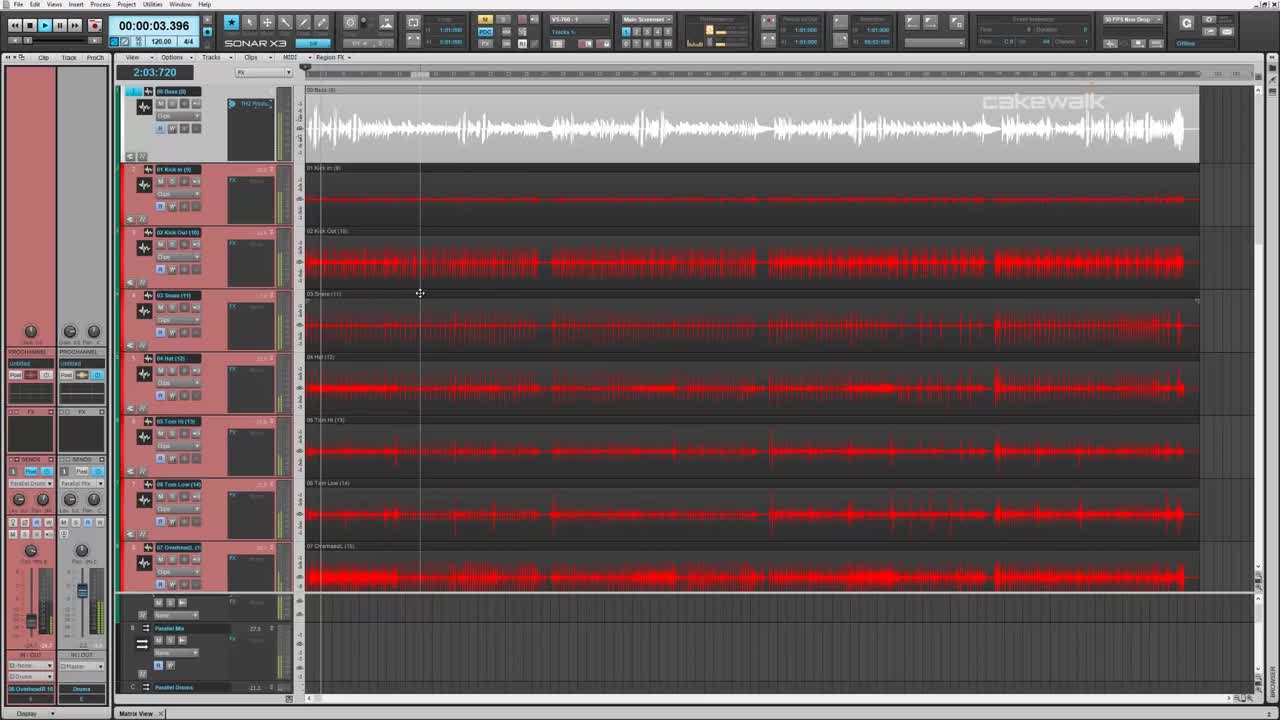Rewind to start using transport button
The height and width of the screenshot is (720, 1280).
pos(14,25)
